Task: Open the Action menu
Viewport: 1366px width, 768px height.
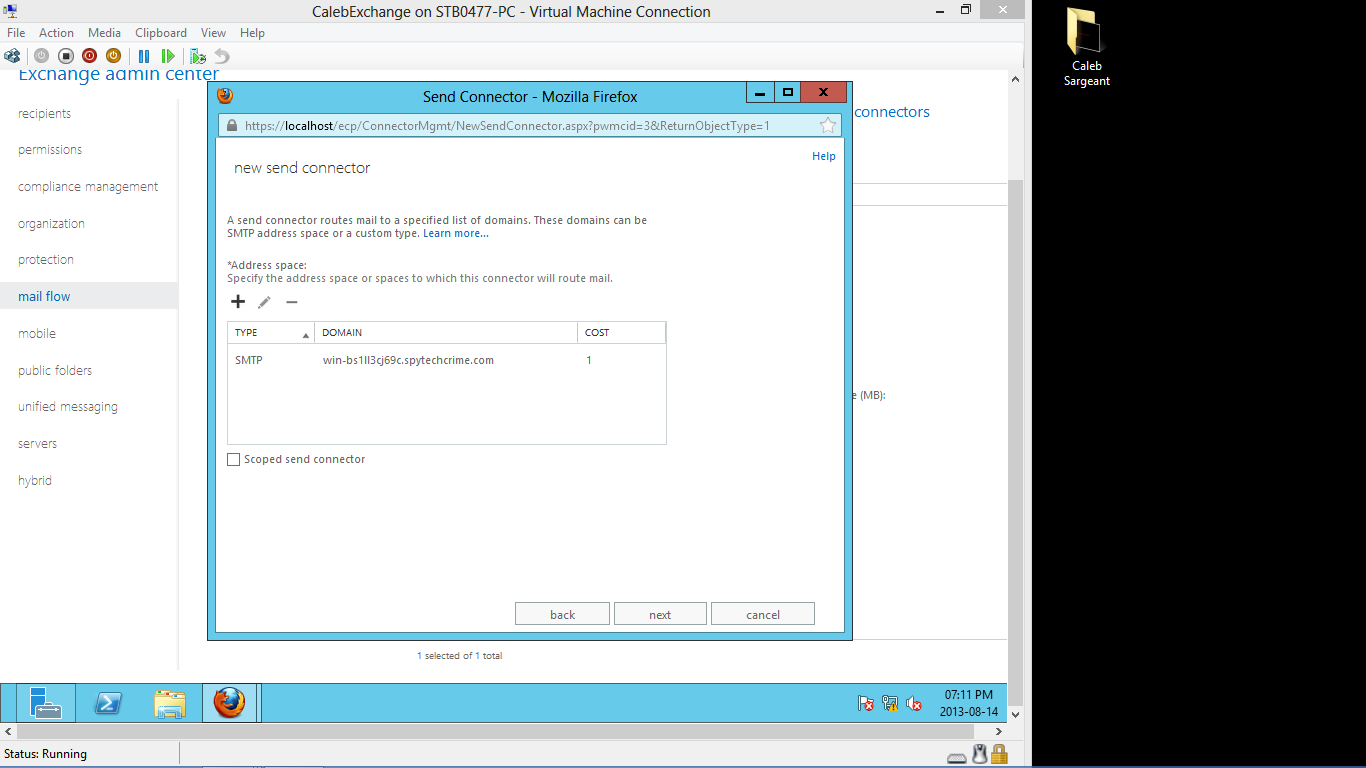Action: (57, 33)
